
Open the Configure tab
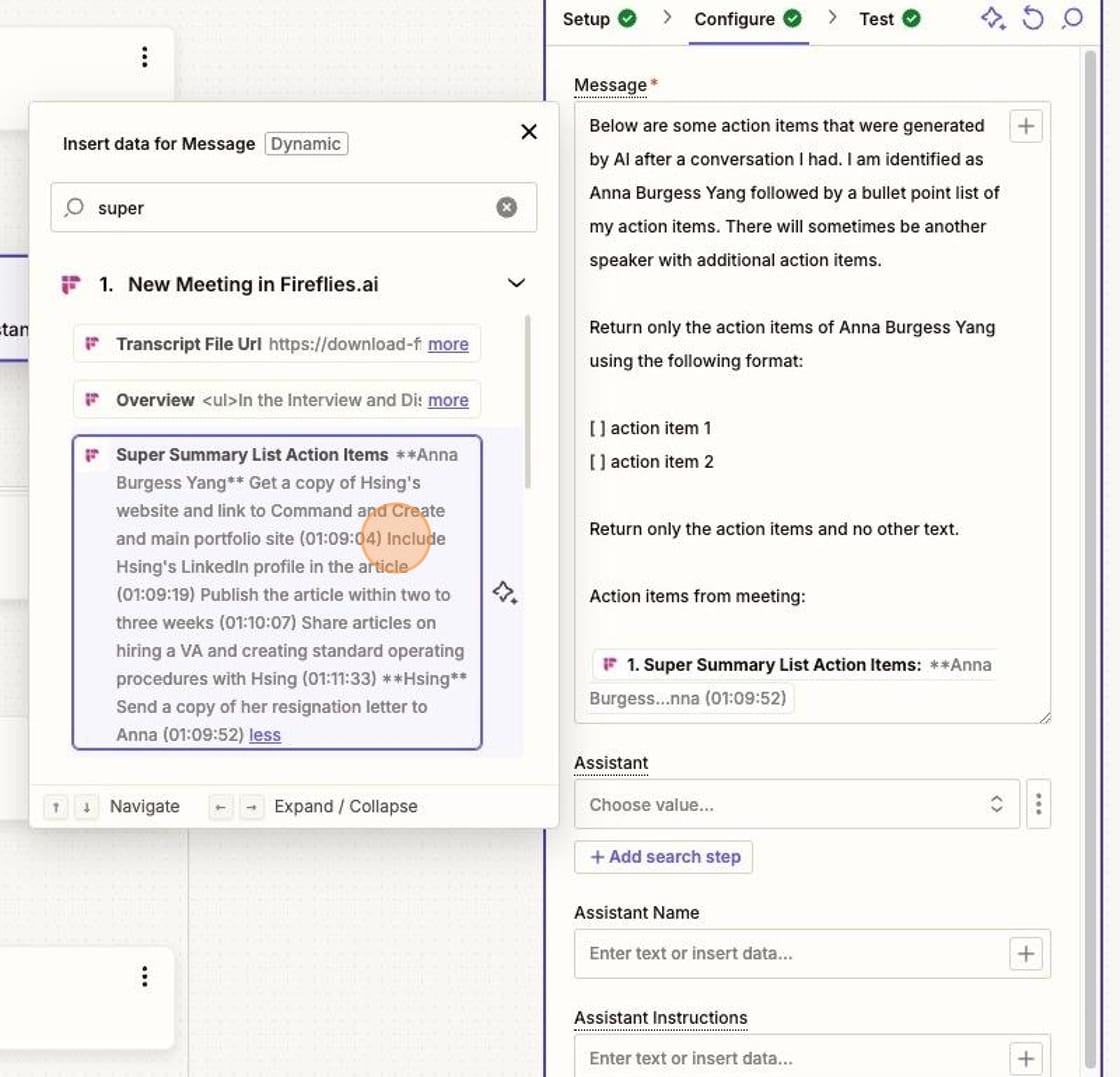pos(748,19)
